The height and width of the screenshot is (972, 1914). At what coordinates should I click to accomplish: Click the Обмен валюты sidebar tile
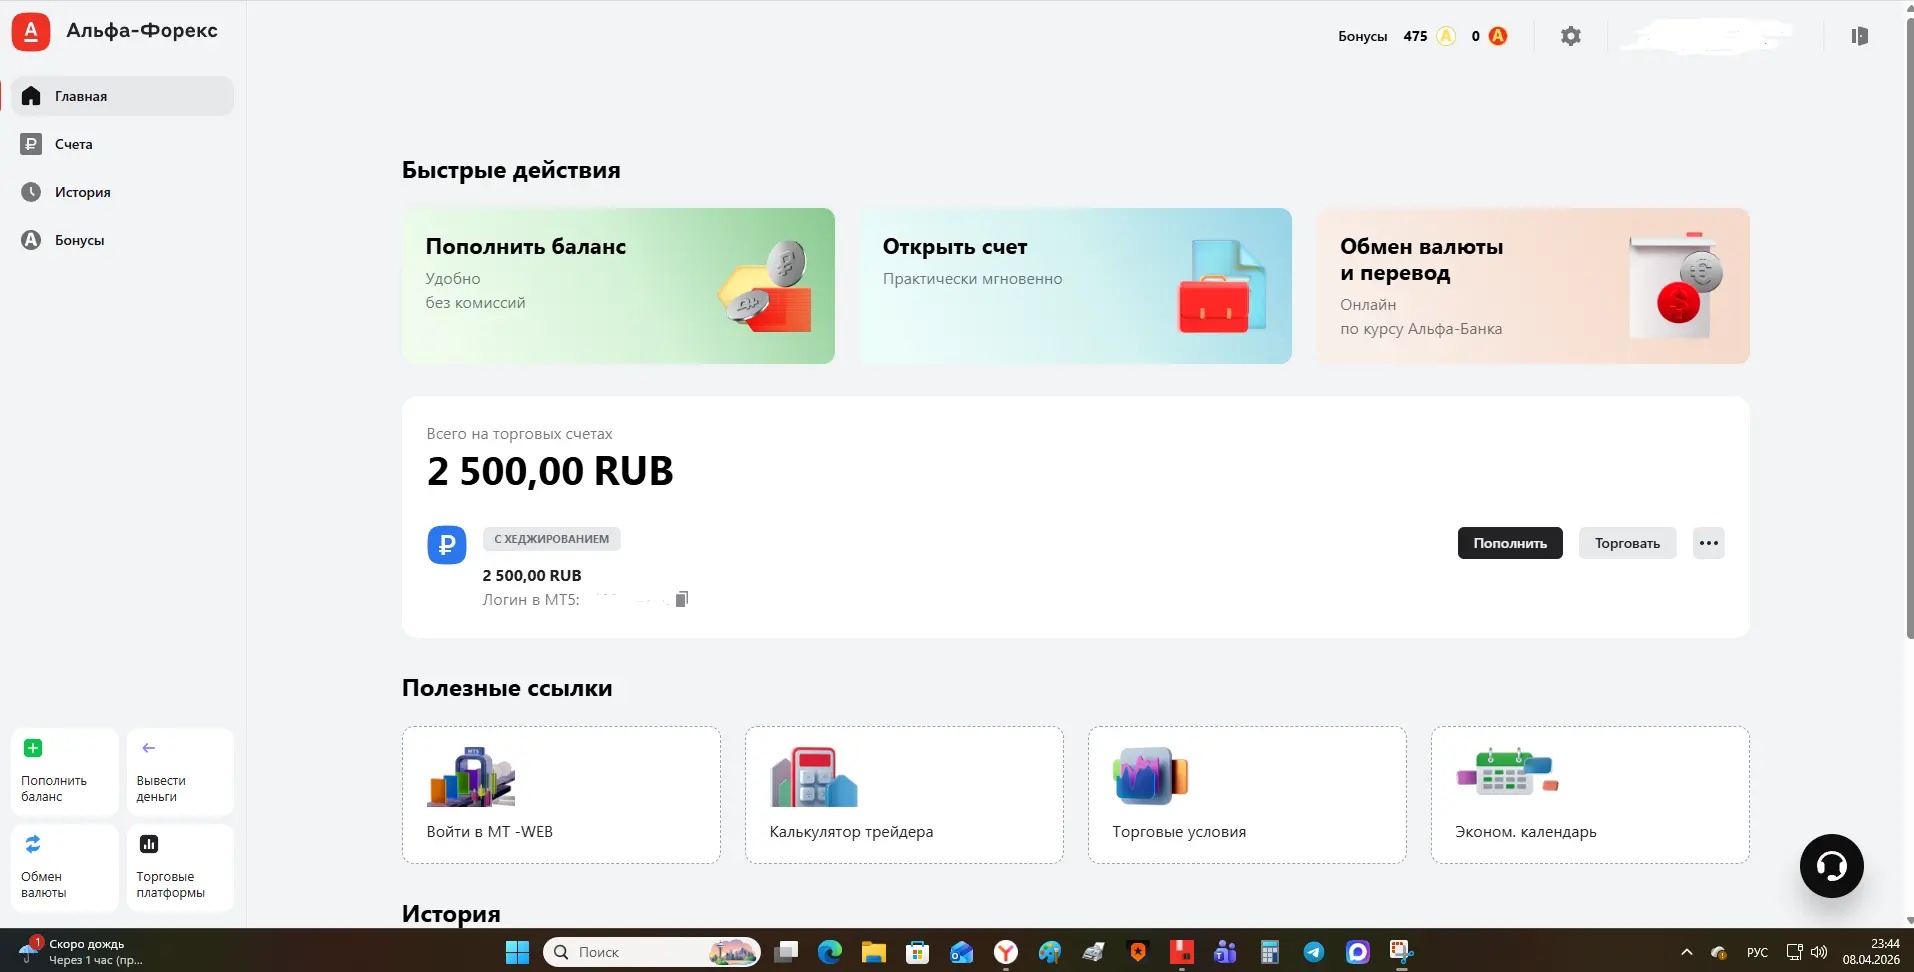click(65, 868)
